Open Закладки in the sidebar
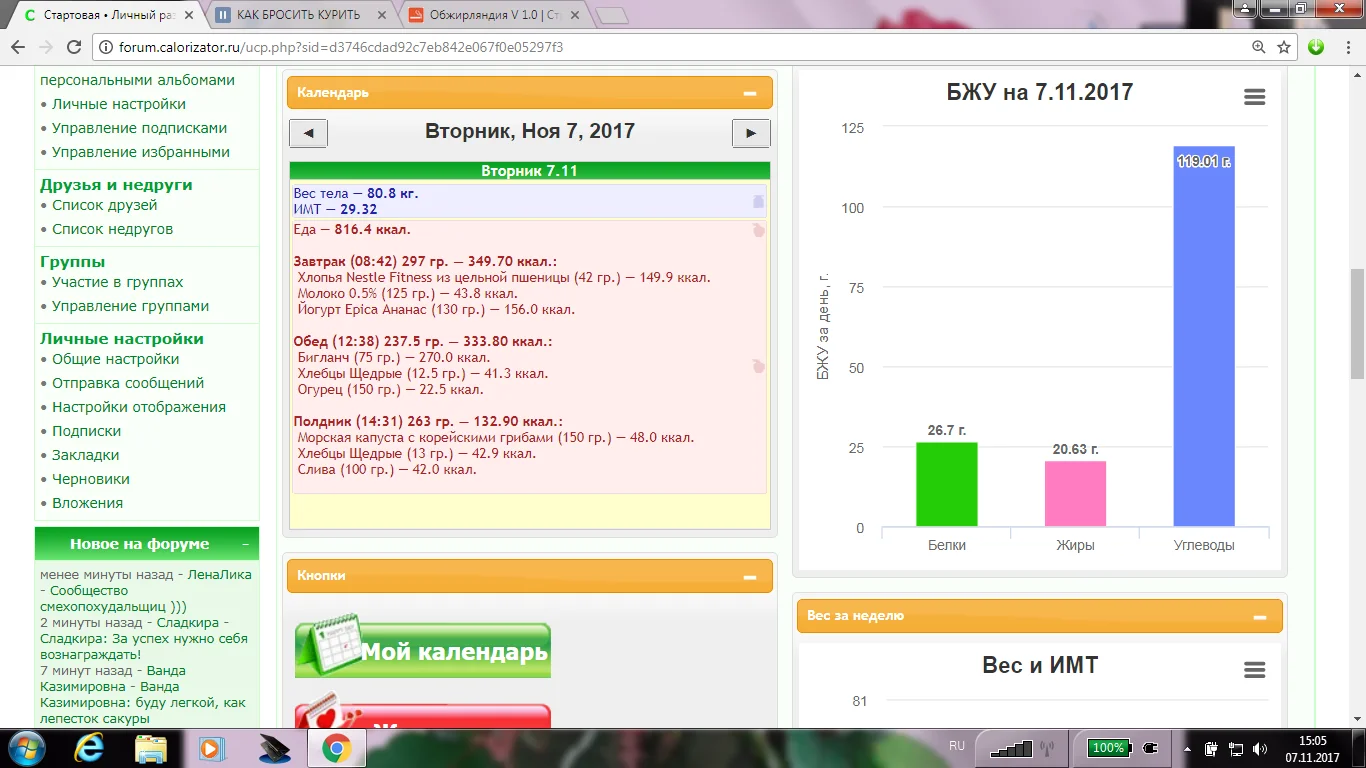The image size is (1366, 768). pyautogui.click(x=86, y=455)
